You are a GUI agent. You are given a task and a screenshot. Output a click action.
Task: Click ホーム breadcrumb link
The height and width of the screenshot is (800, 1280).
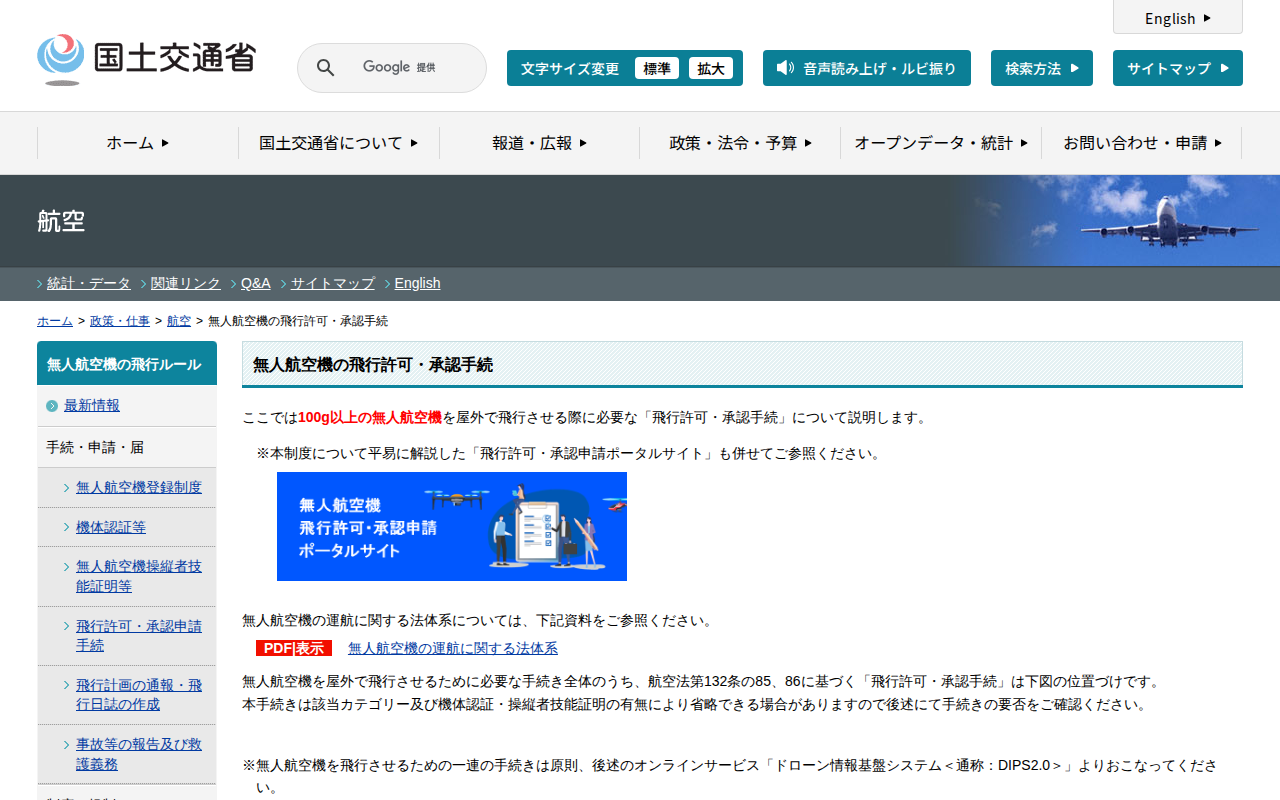pyautogui.click(x=55, y=321)
